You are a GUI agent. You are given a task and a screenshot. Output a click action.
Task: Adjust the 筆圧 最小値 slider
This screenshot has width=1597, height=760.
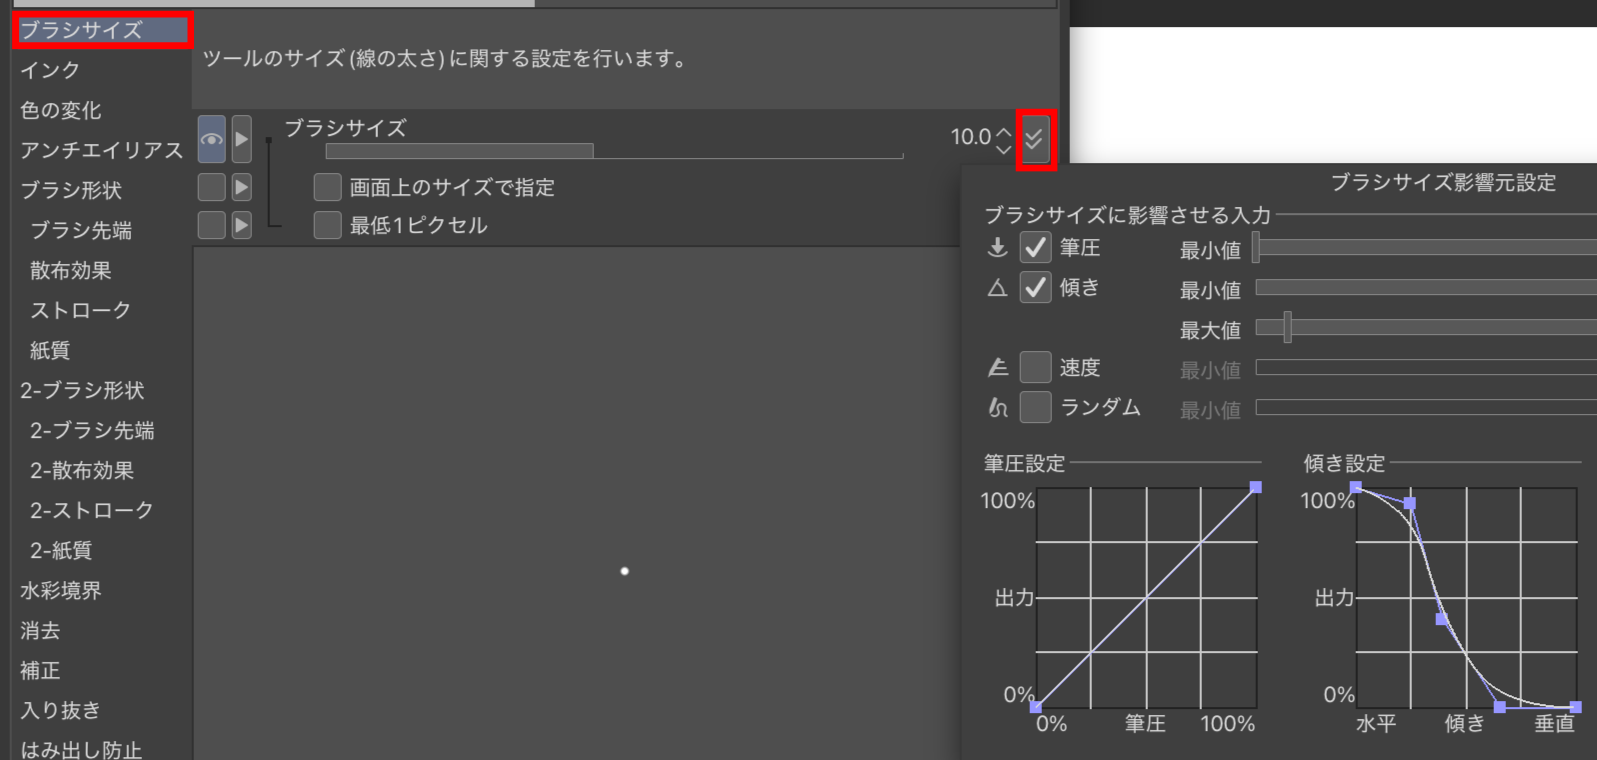(x=1426, y=248)
